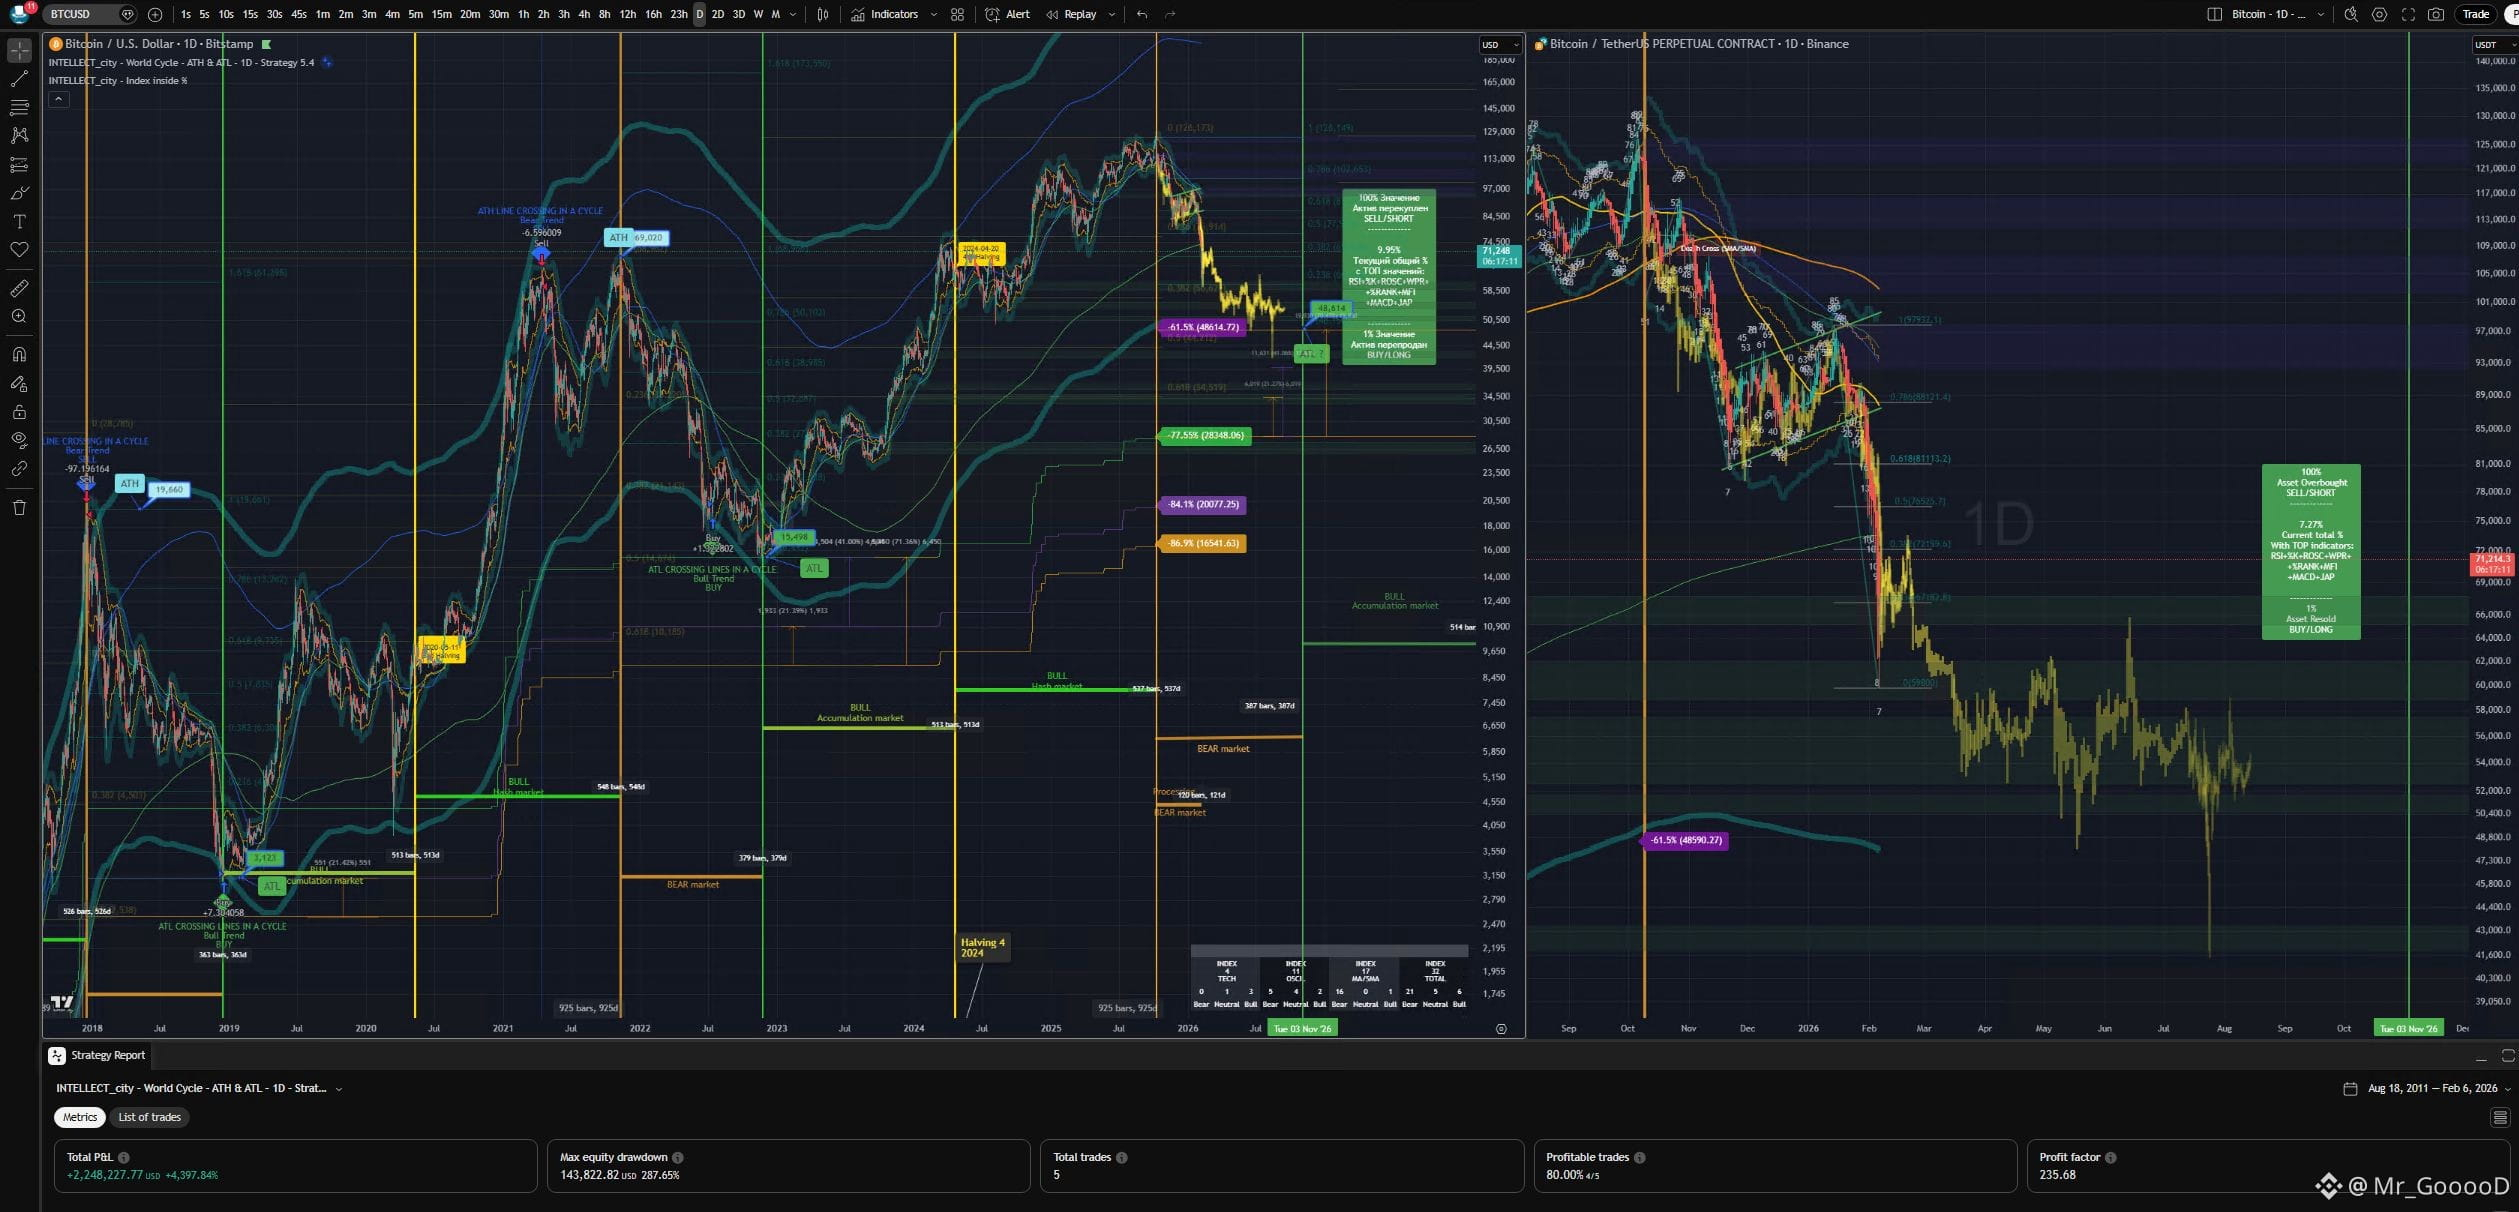This screenshot has width=2519, height=1212.
Task: Take a chart snapshot camera icon
Action: coord(2436,14)
